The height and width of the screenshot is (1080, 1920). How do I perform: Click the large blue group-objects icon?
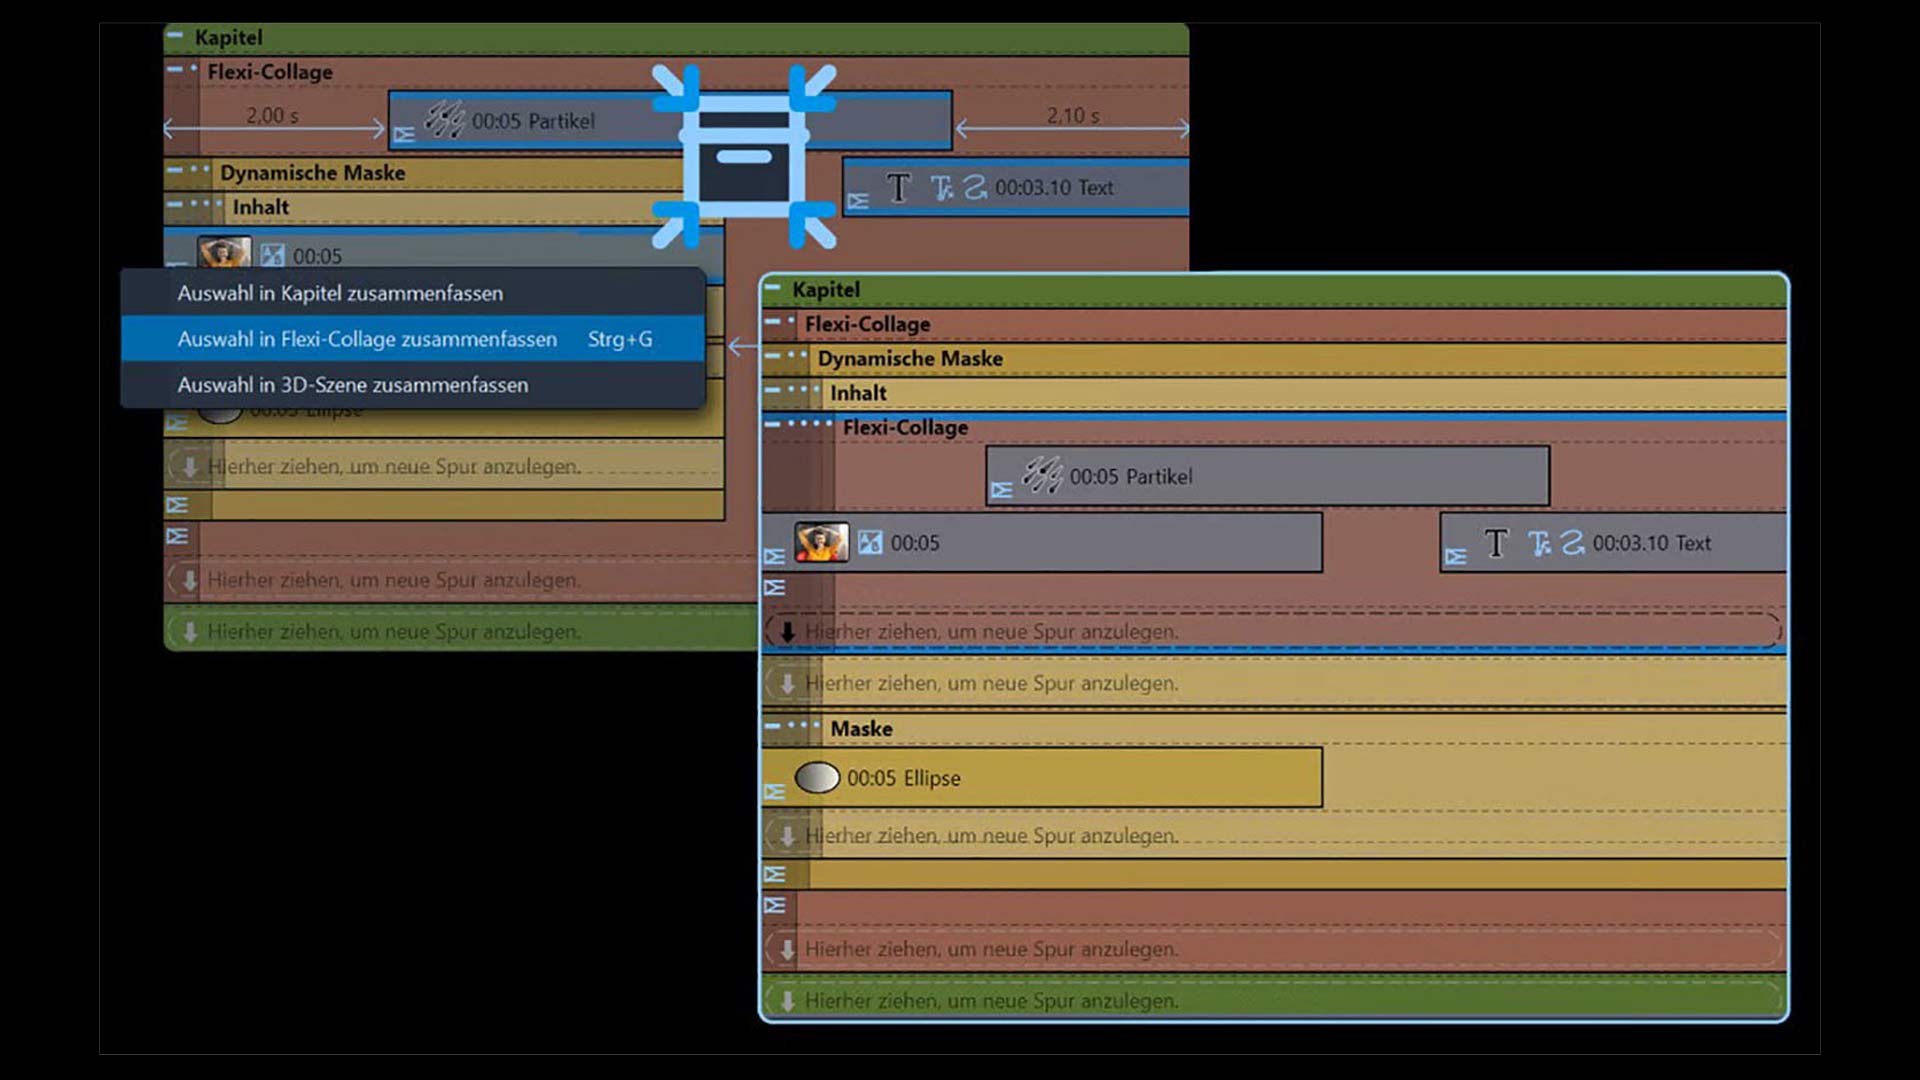click(744, 157)
